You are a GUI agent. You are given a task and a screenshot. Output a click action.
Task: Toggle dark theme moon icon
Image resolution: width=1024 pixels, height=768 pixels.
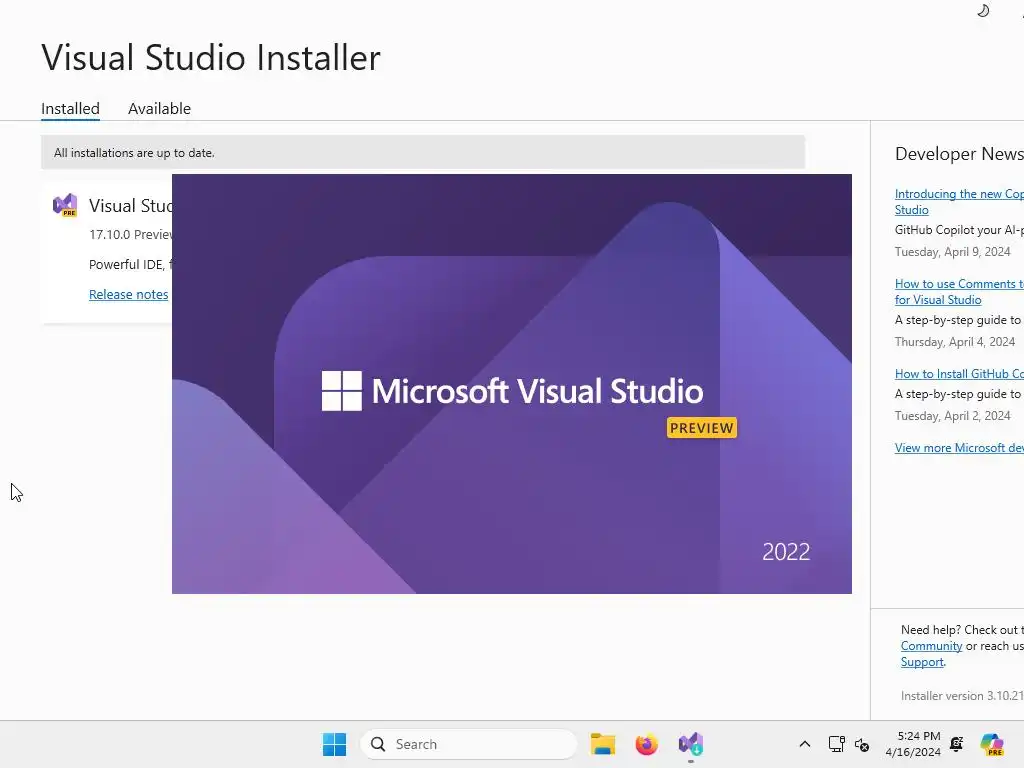tap(983, 10)
